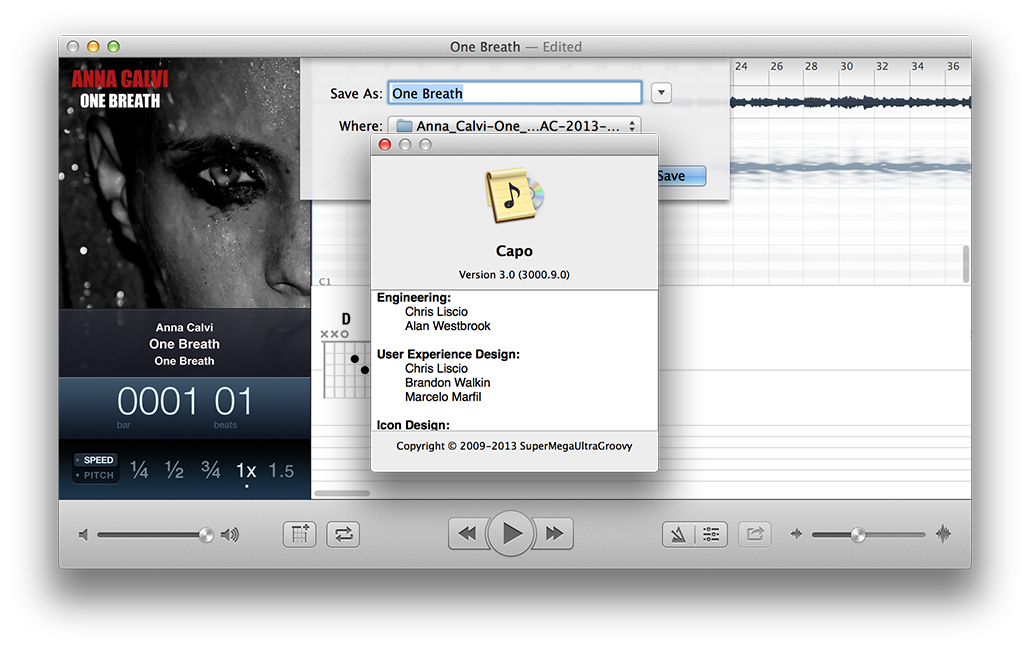The image size is (1028, 649).
Task: Click the "C1" note label on the spectrogram
Action: (325, 282)
